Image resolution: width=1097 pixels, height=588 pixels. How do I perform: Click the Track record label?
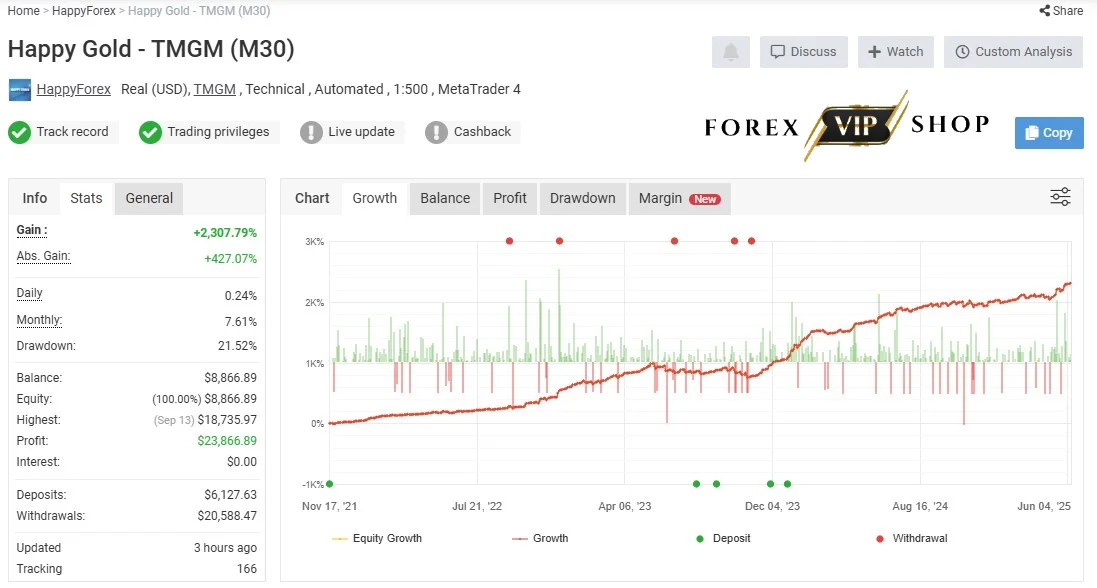pos(73,132)
